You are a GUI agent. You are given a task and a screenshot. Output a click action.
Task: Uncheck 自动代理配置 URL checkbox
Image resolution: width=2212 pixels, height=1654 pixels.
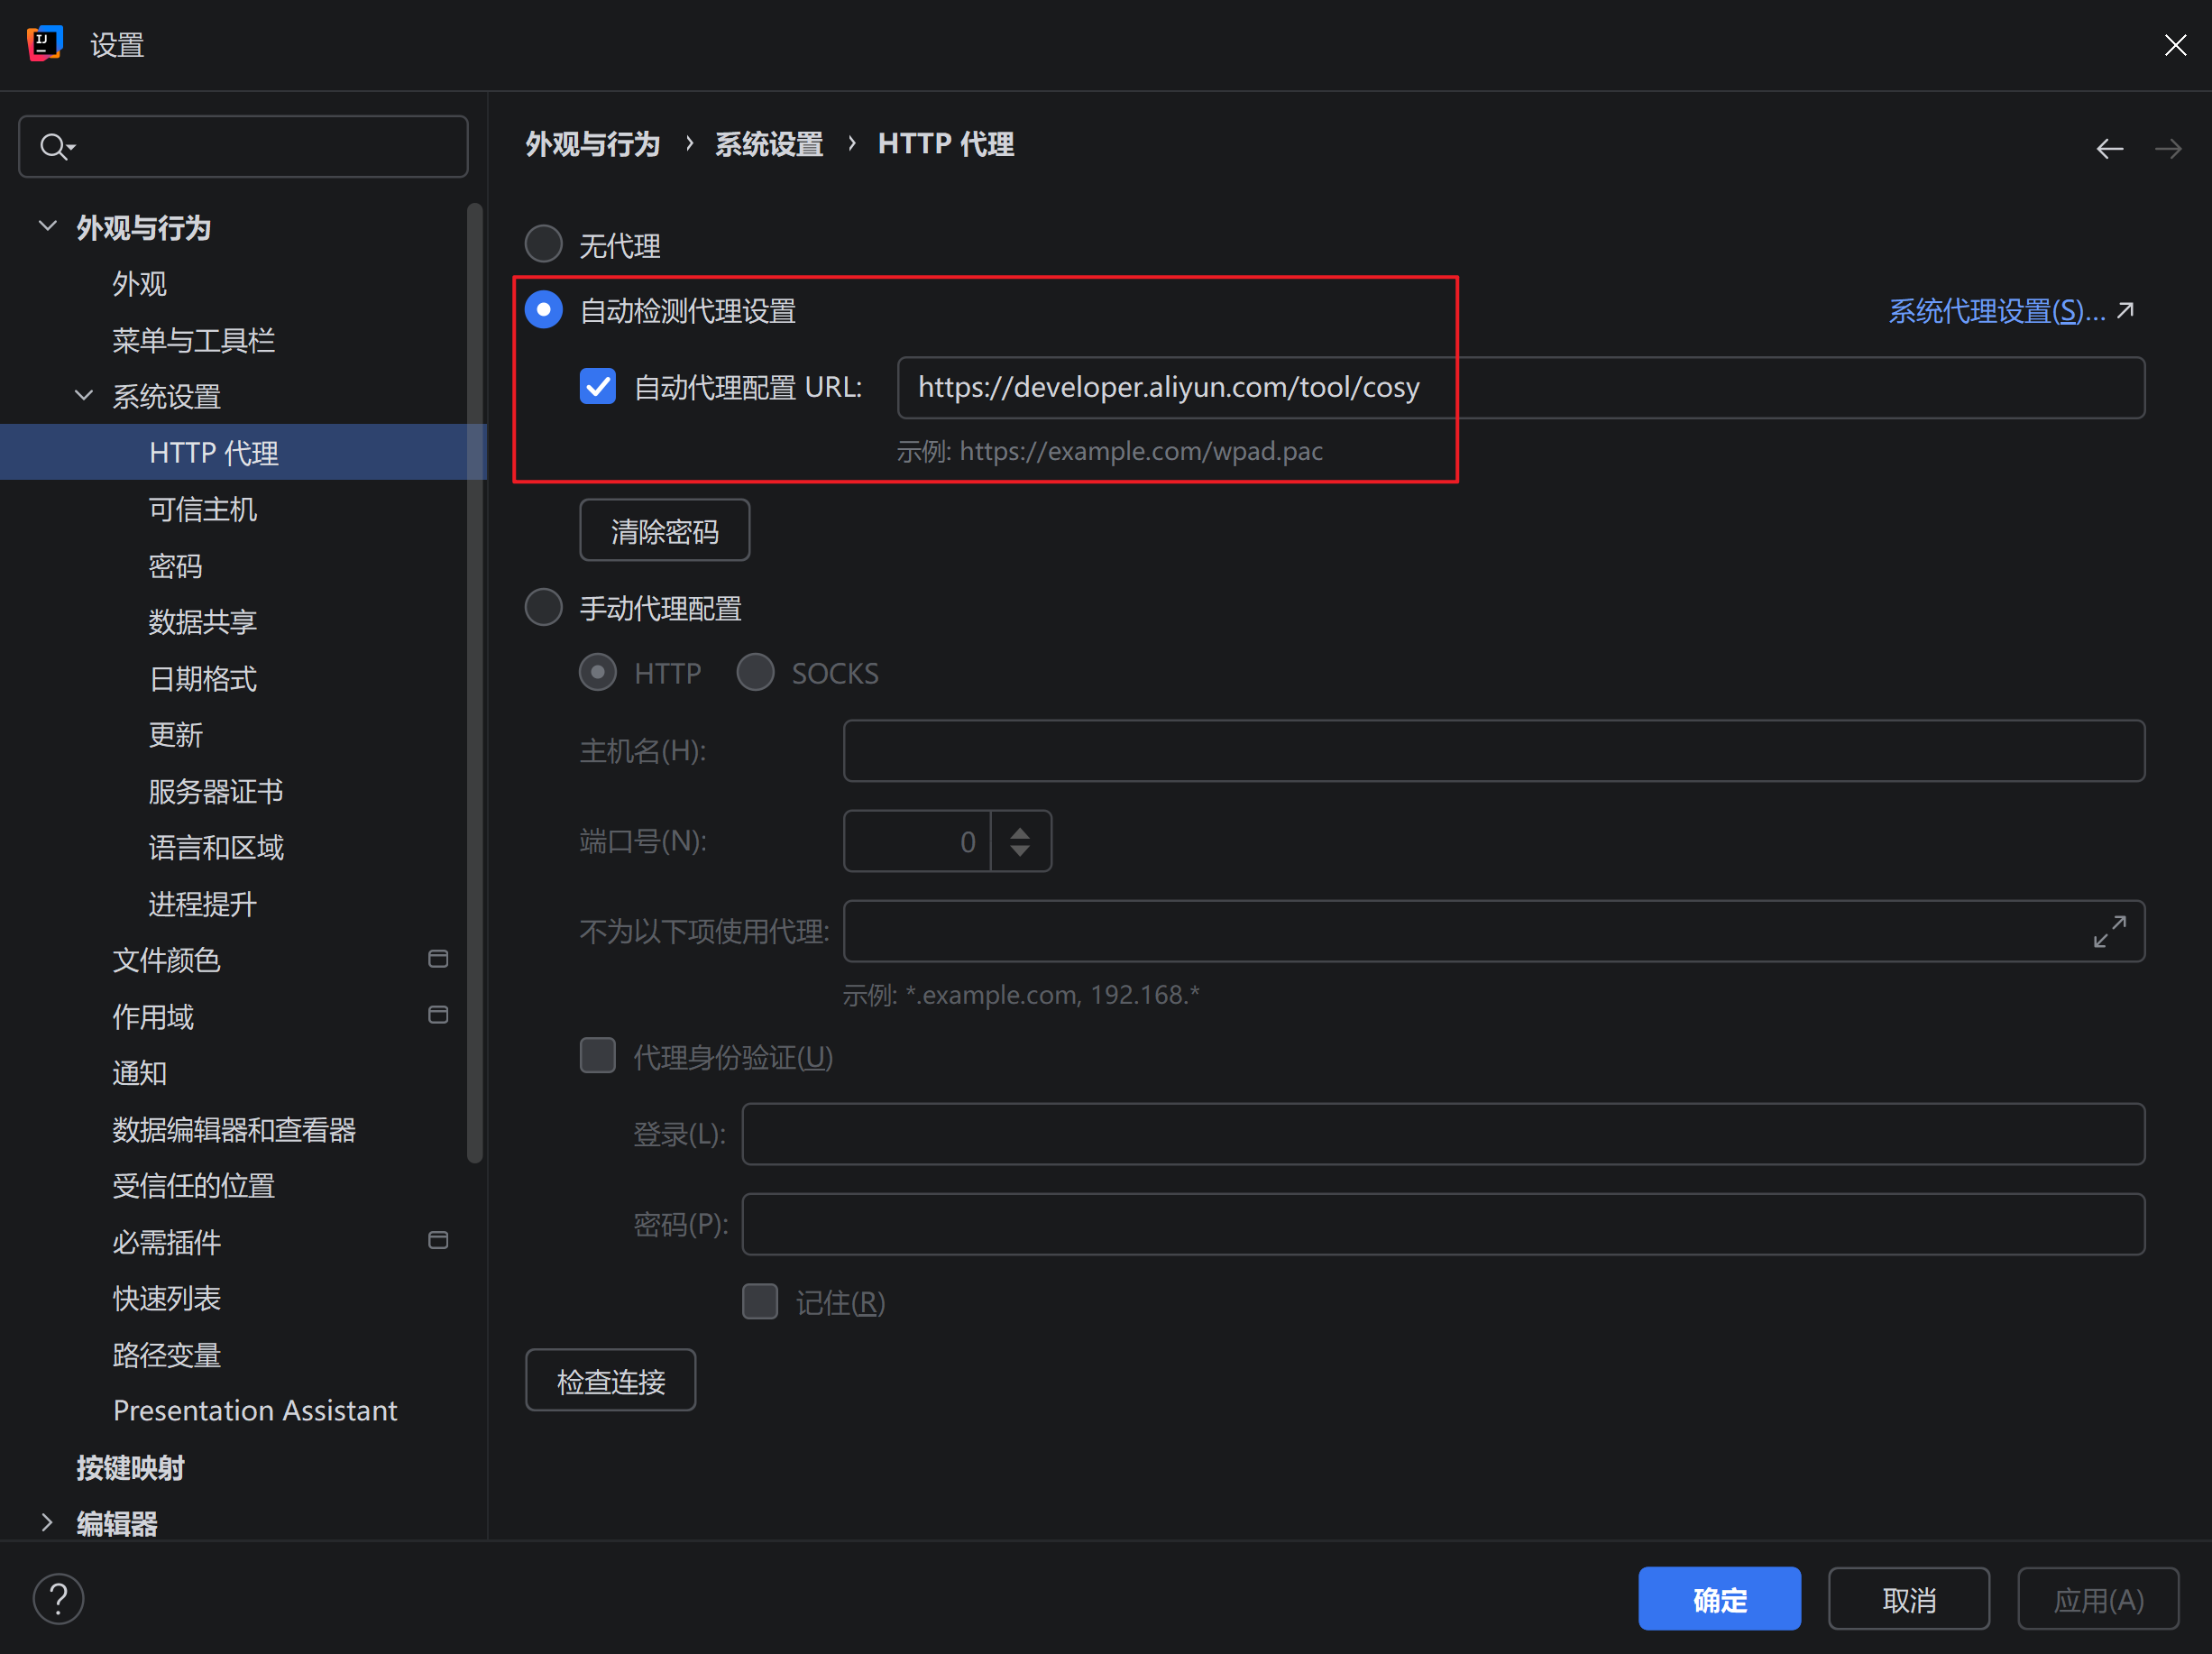click(598, 386)
